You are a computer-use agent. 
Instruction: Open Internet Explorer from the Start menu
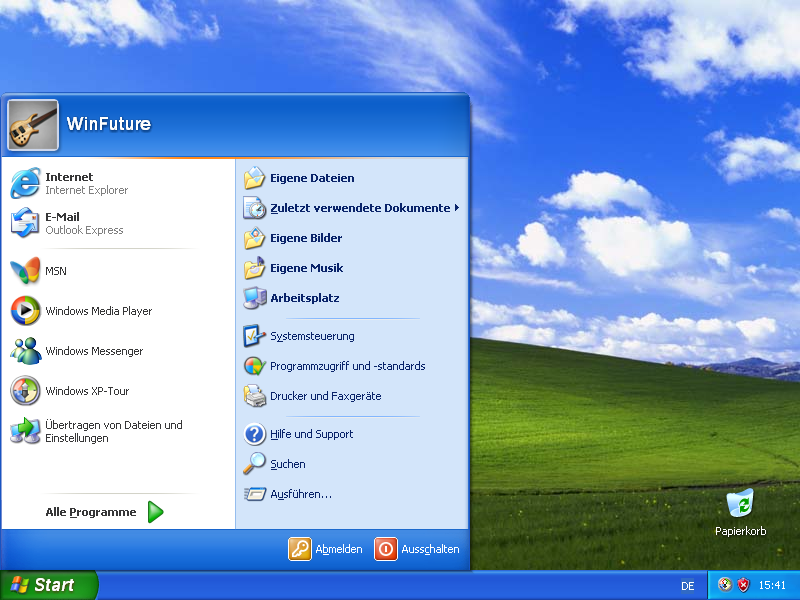[85, 183]
